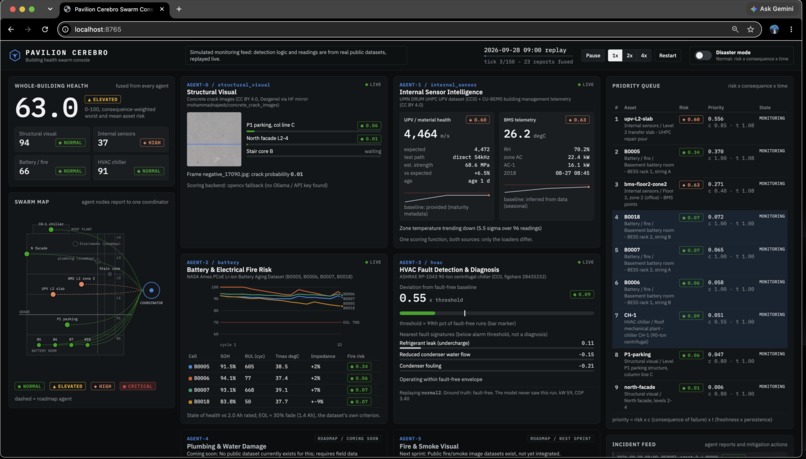806x459 pixels.
Task: Click the Priority column header in queue
Action: [x=716, y=107]
